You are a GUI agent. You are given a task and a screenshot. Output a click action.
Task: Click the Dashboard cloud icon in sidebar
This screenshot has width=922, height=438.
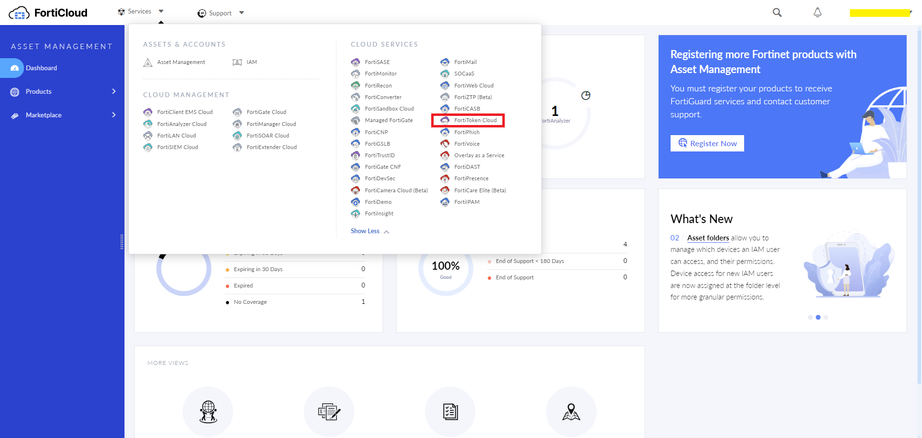click(x=15, y=68)
